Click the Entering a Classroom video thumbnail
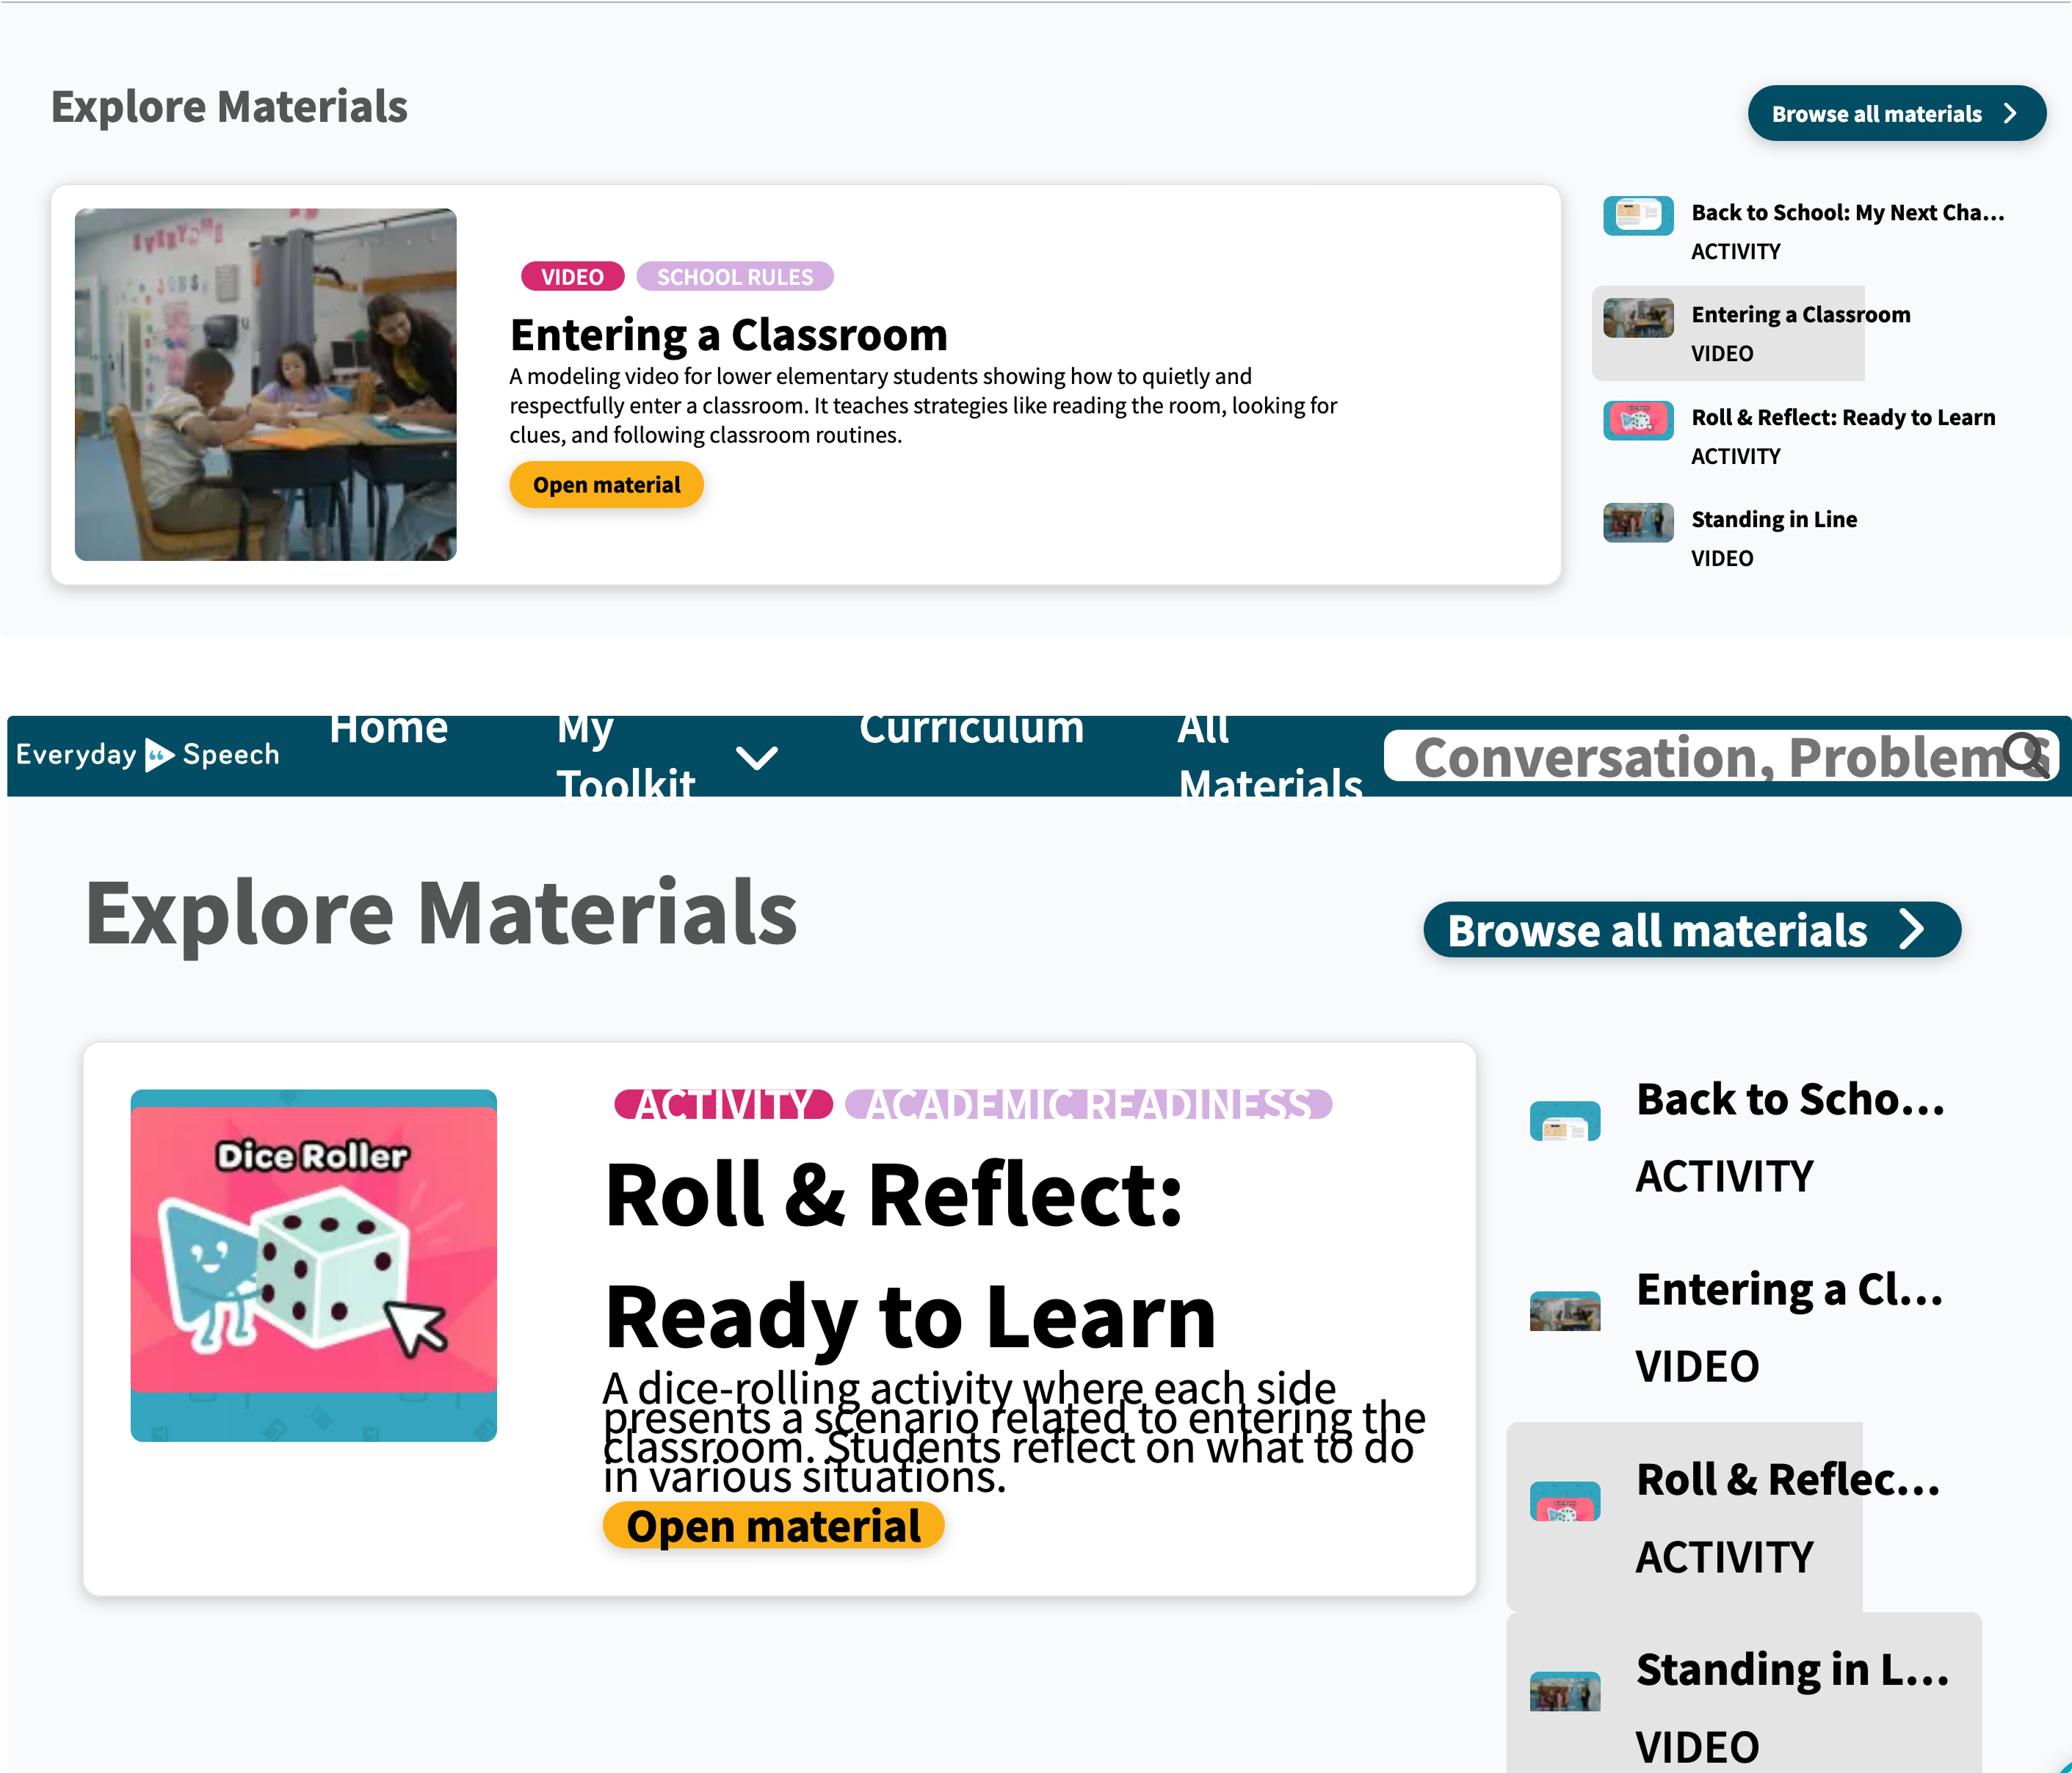 point(265,384)
